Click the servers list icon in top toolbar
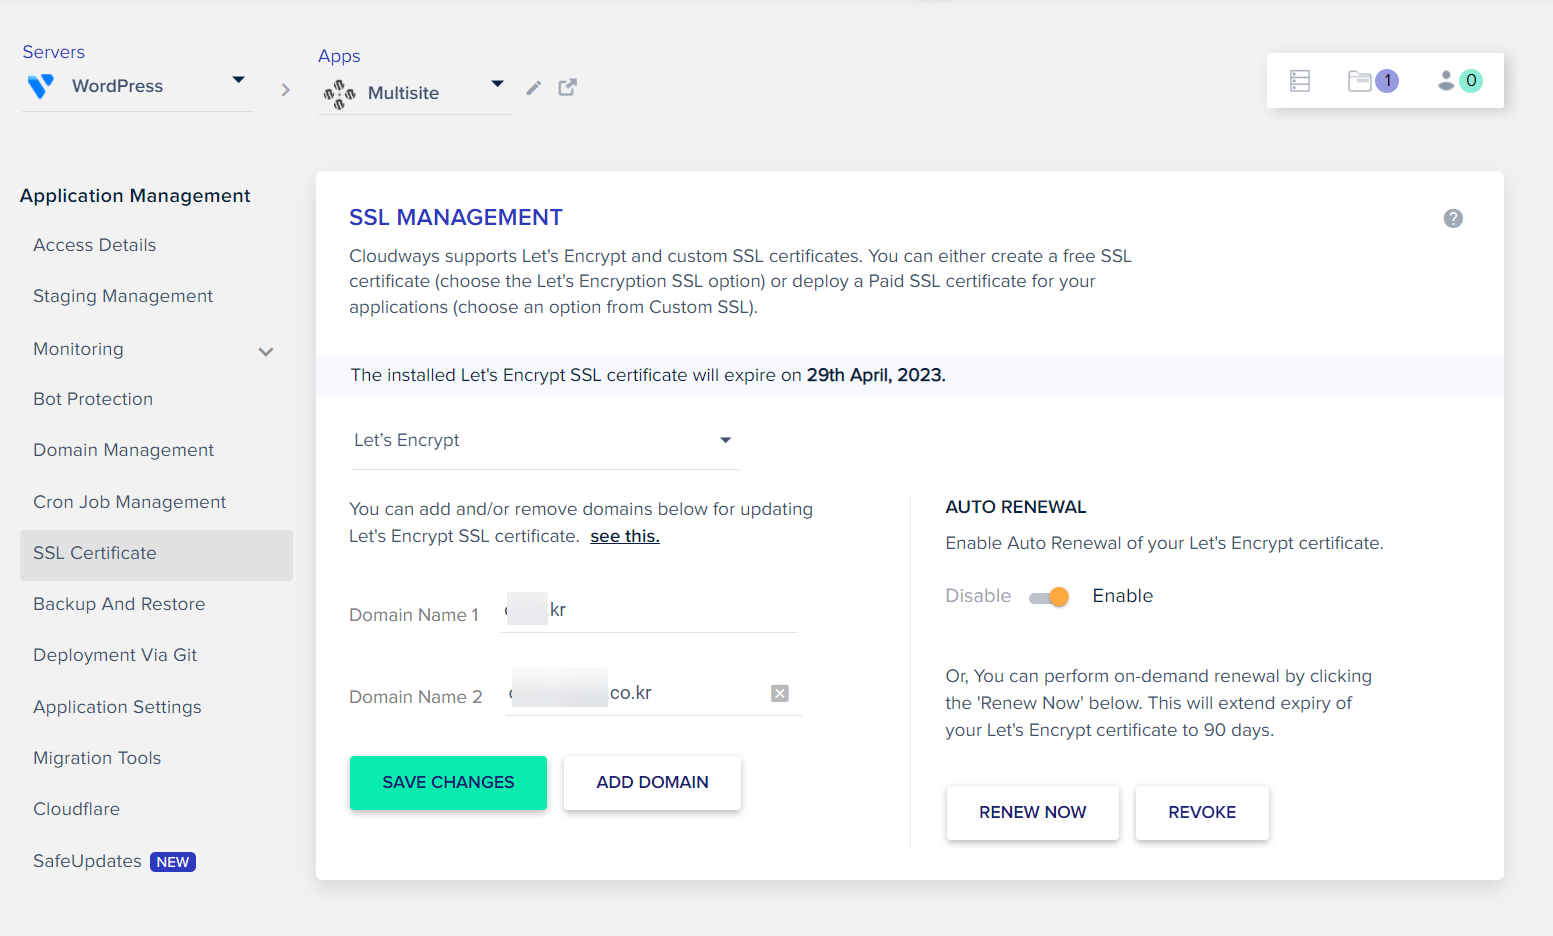The width and height of the screenshot is (1553, 936). [1299, 80]
